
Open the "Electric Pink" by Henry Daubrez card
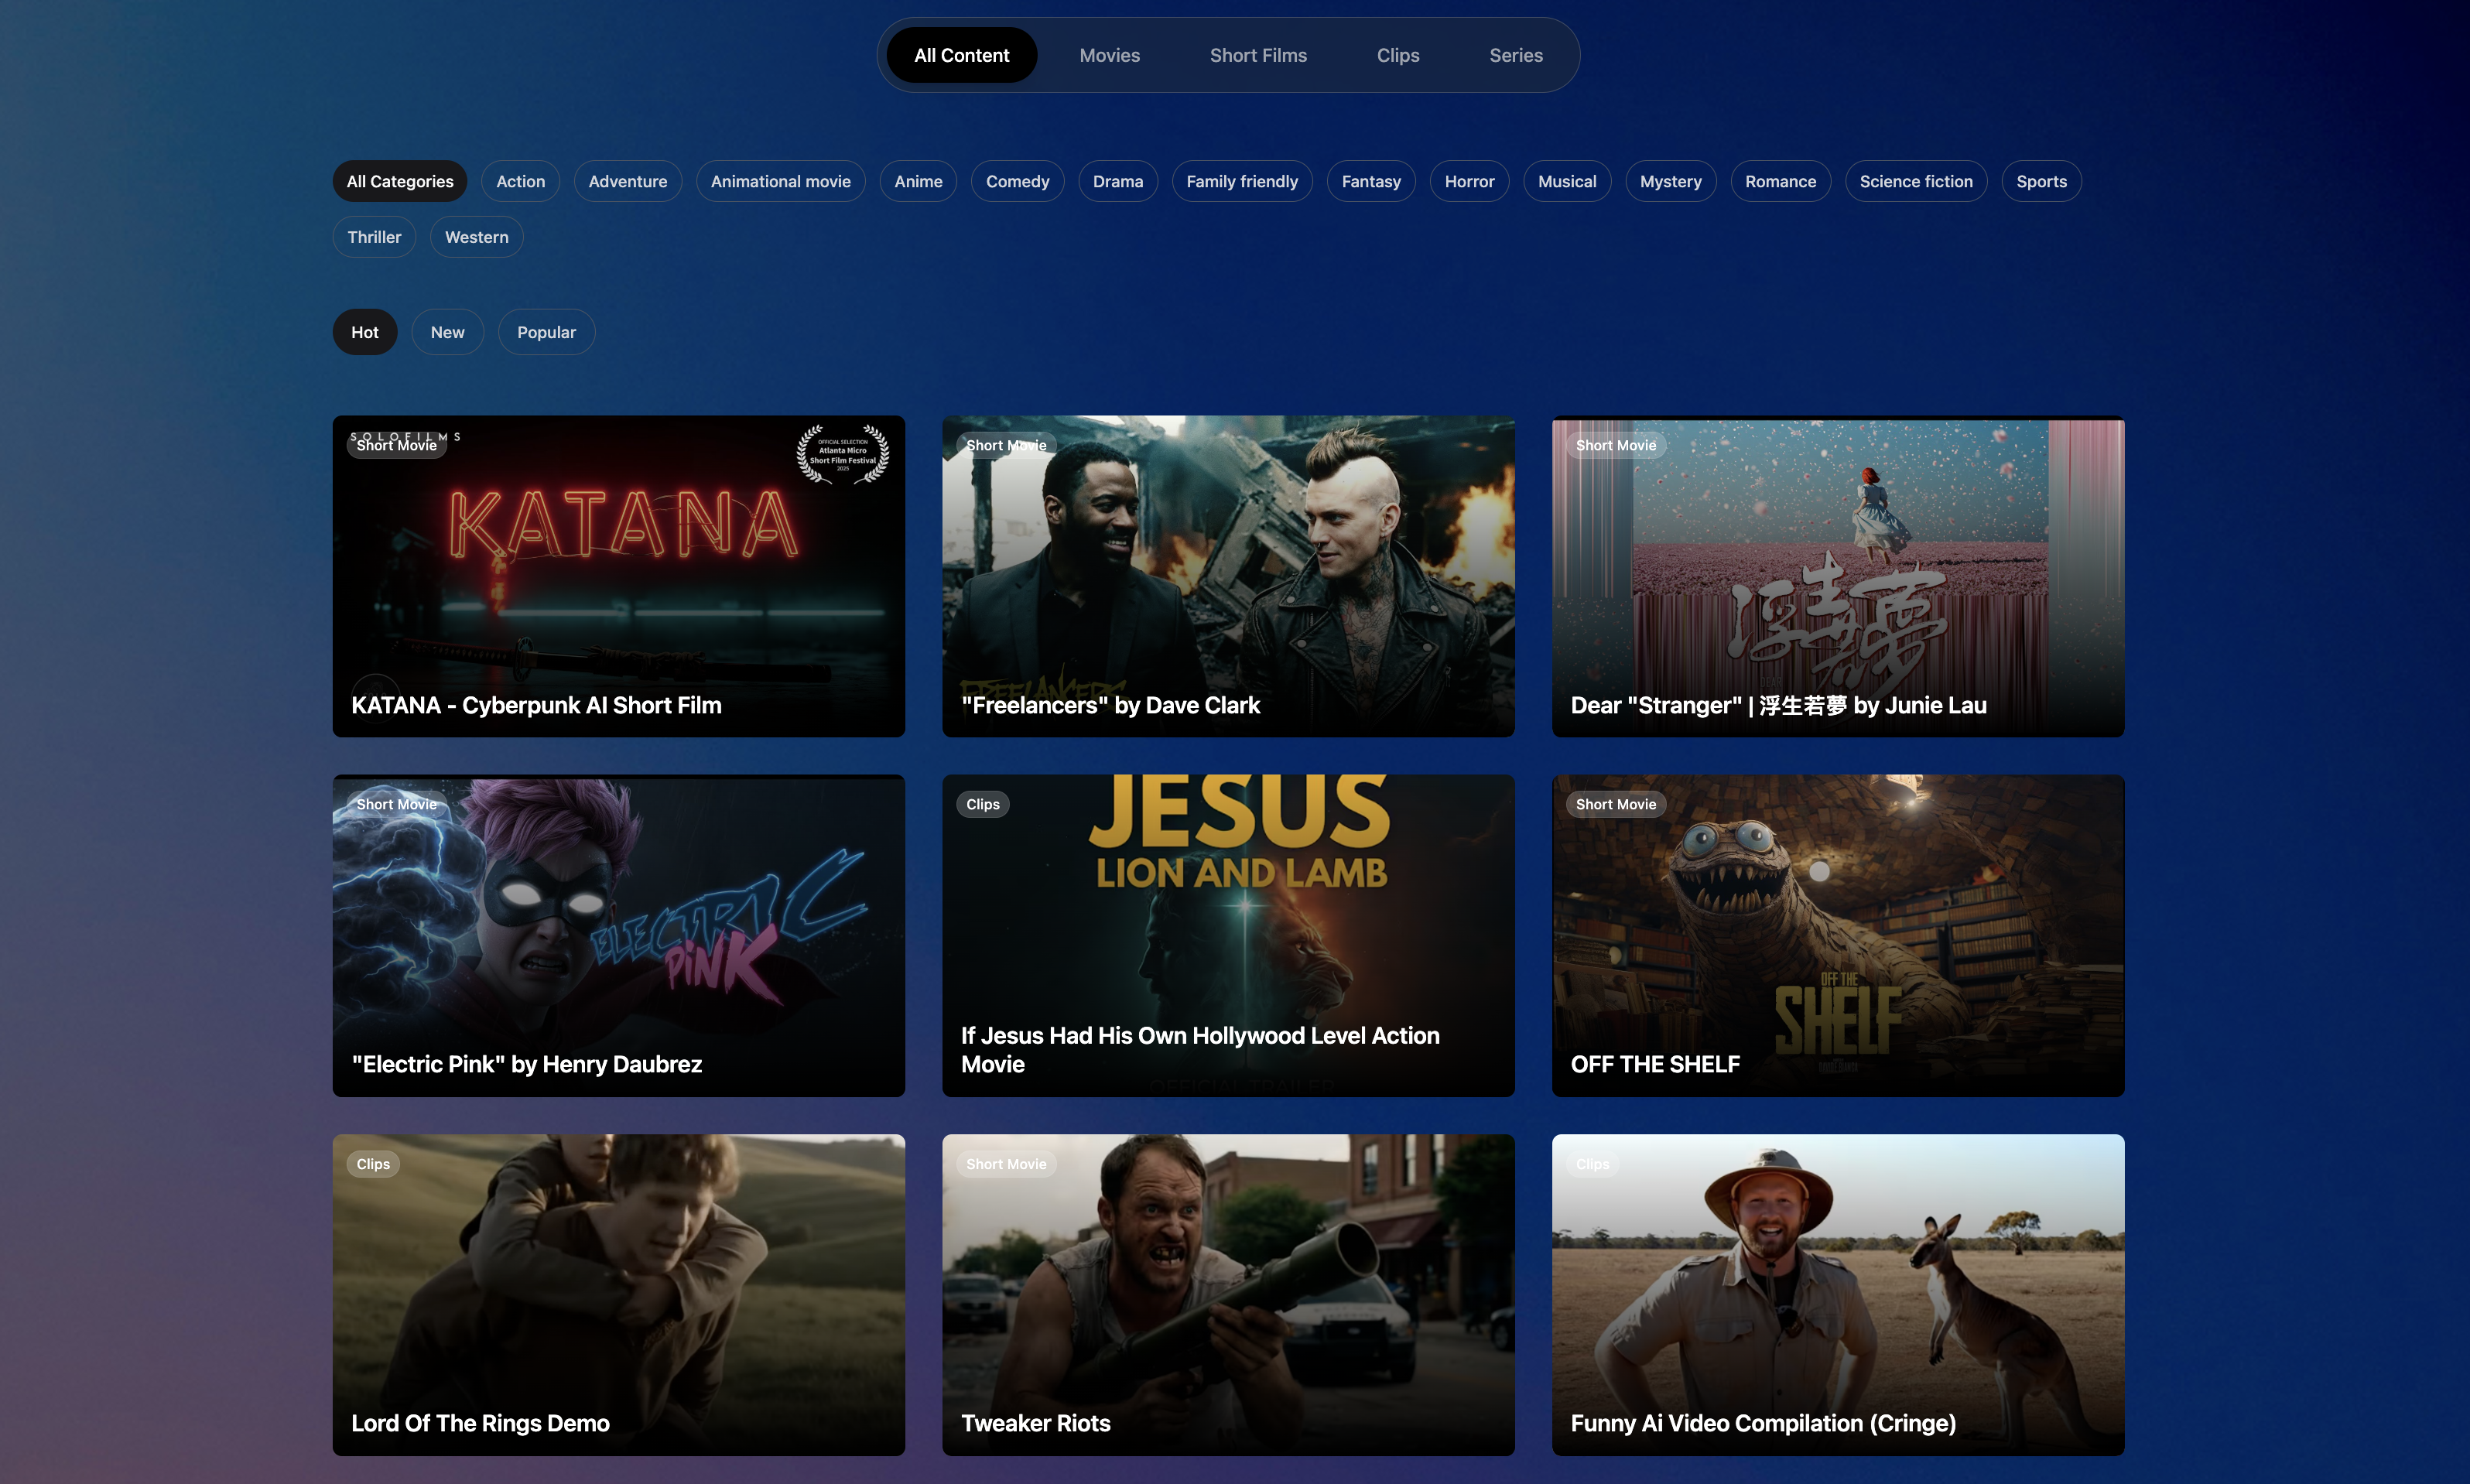618,935
